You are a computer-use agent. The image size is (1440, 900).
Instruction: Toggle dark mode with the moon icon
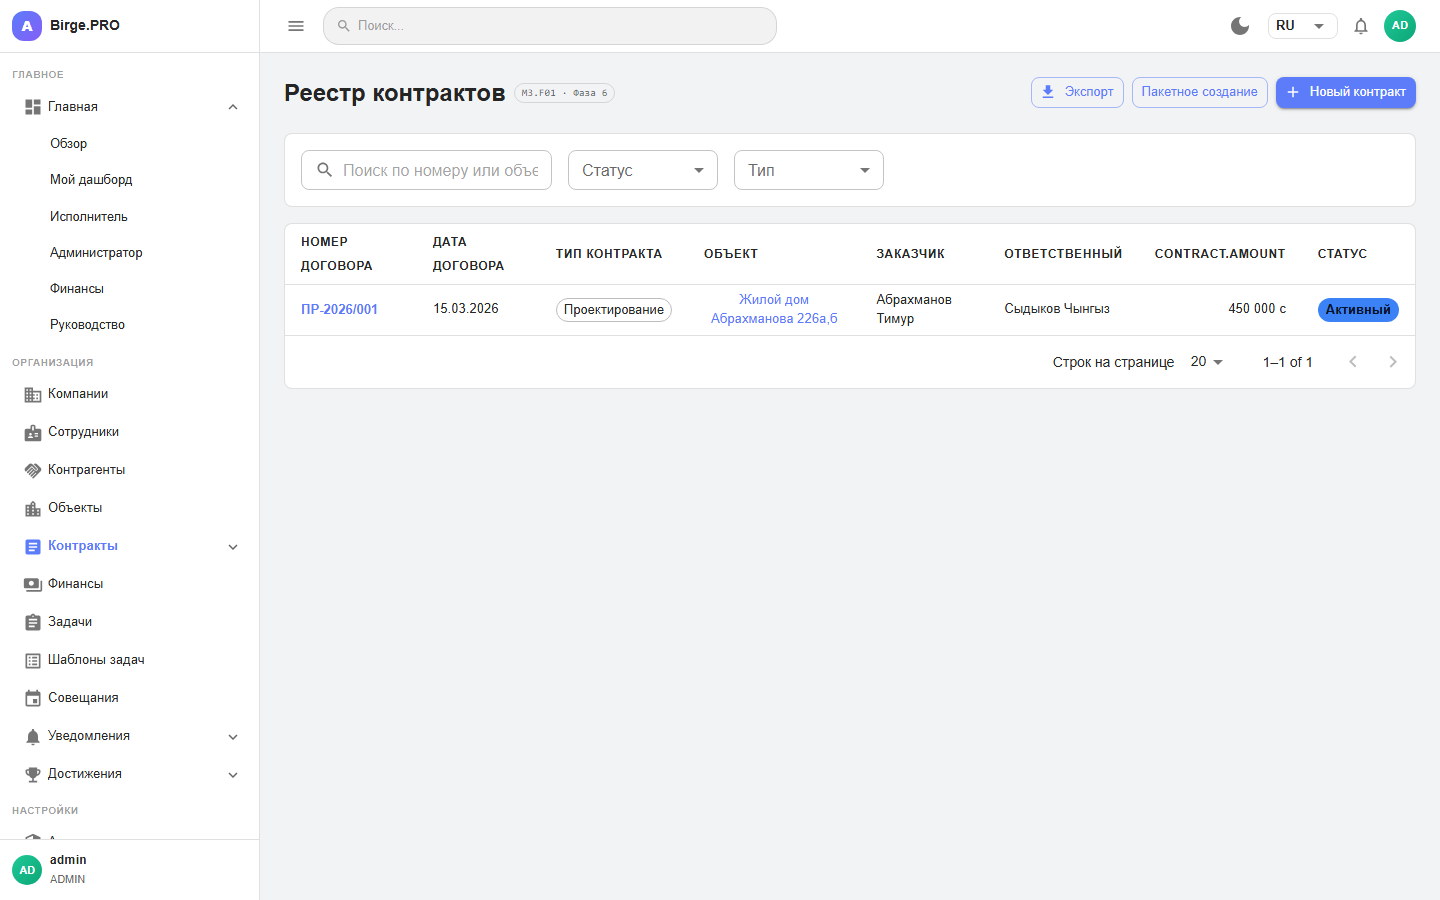pos(1240,26)
